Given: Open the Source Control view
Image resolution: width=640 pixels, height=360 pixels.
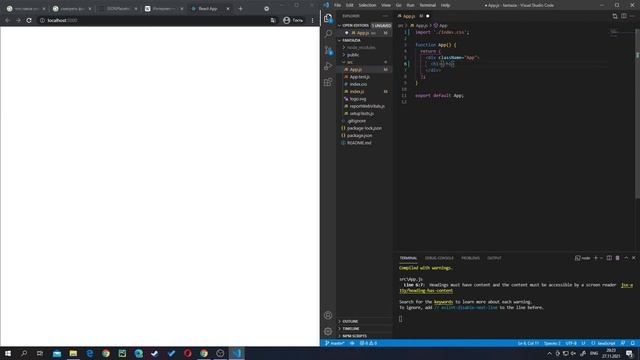Looking at the screenshot, I should 328,50.
